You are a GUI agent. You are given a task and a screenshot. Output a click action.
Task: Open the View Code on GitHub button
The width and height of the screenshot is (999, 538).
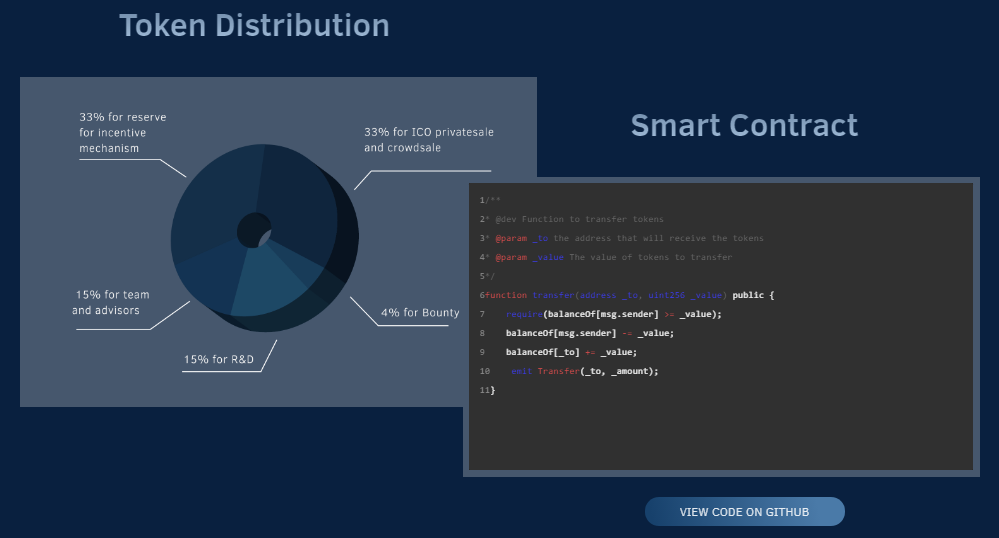click(744, 512)
